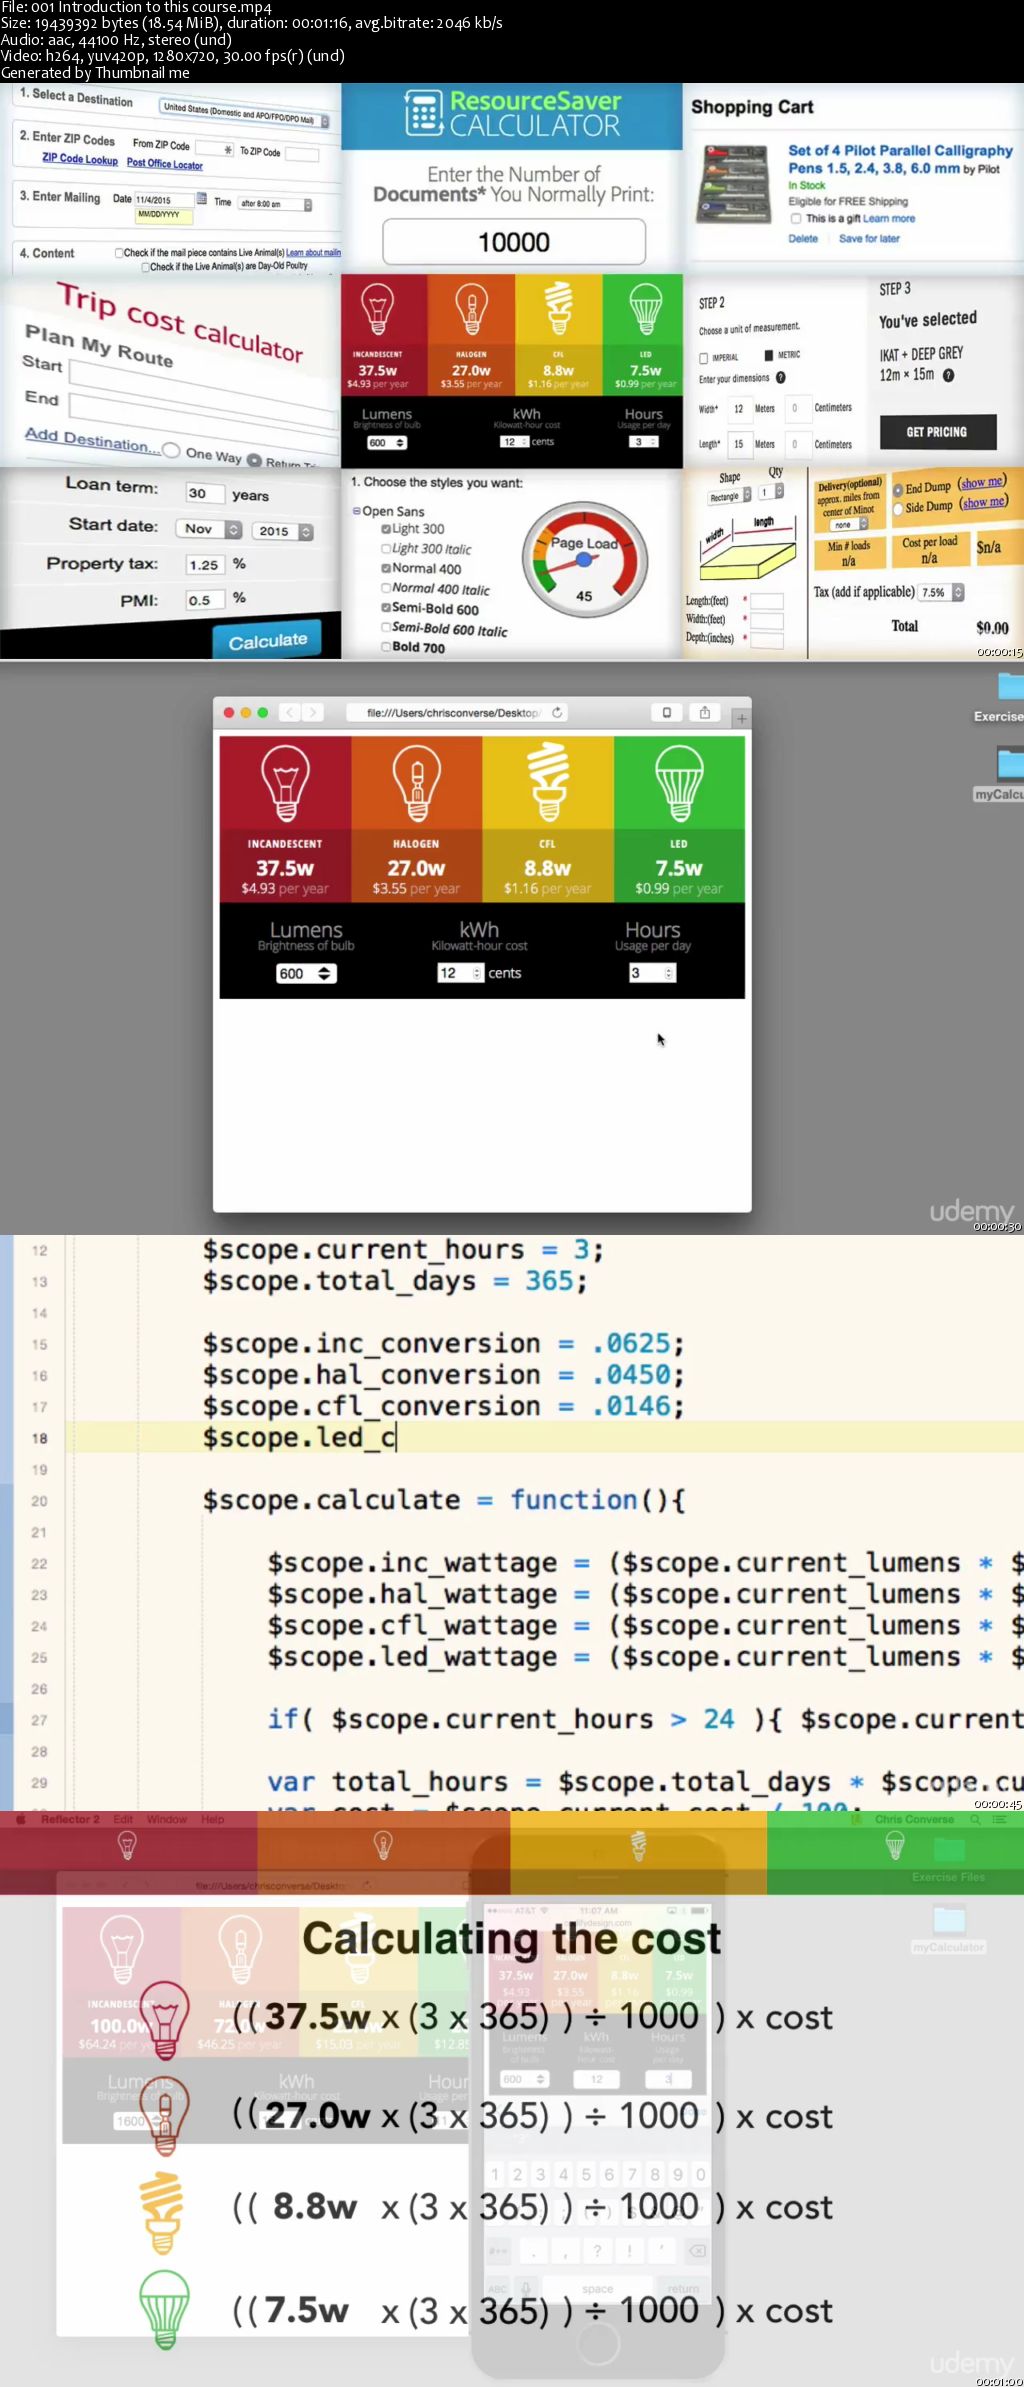Click the Incandescent bulb icon in the browser window
The width and height of the screenshot is (1024, 2387).
pyautogui.click(x=285, y=783)
